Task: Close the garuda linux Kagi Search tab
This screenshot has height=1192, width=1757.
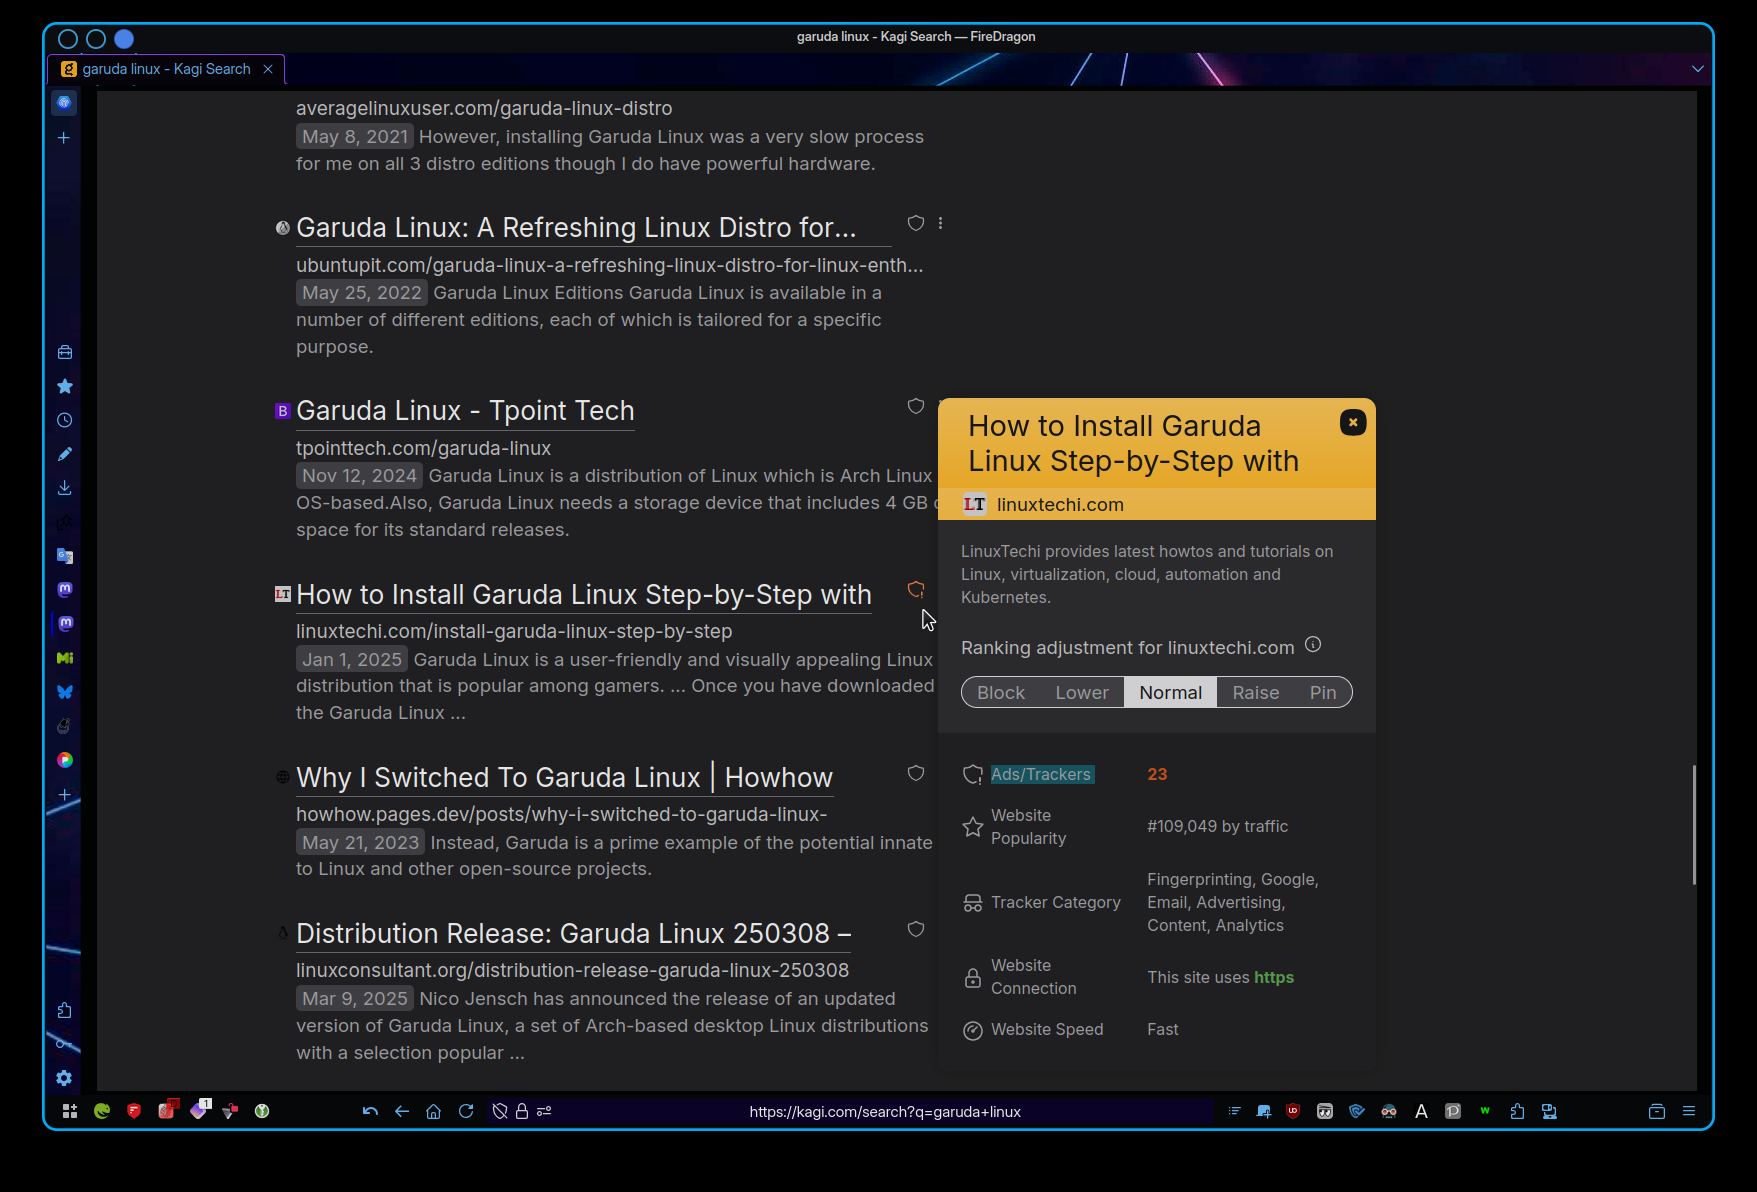Action: pyautogui.click(x=268, y=69)
